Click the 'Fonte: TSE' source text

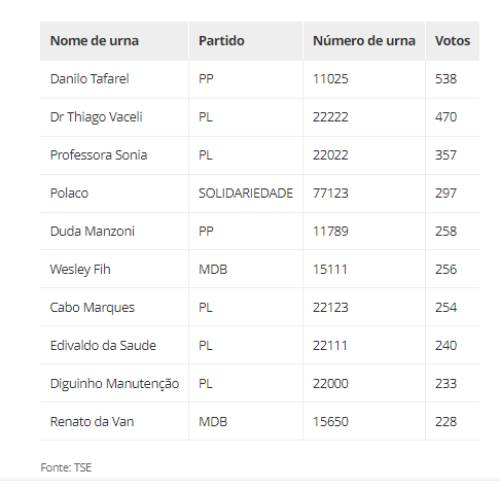(x=66, y=468)
